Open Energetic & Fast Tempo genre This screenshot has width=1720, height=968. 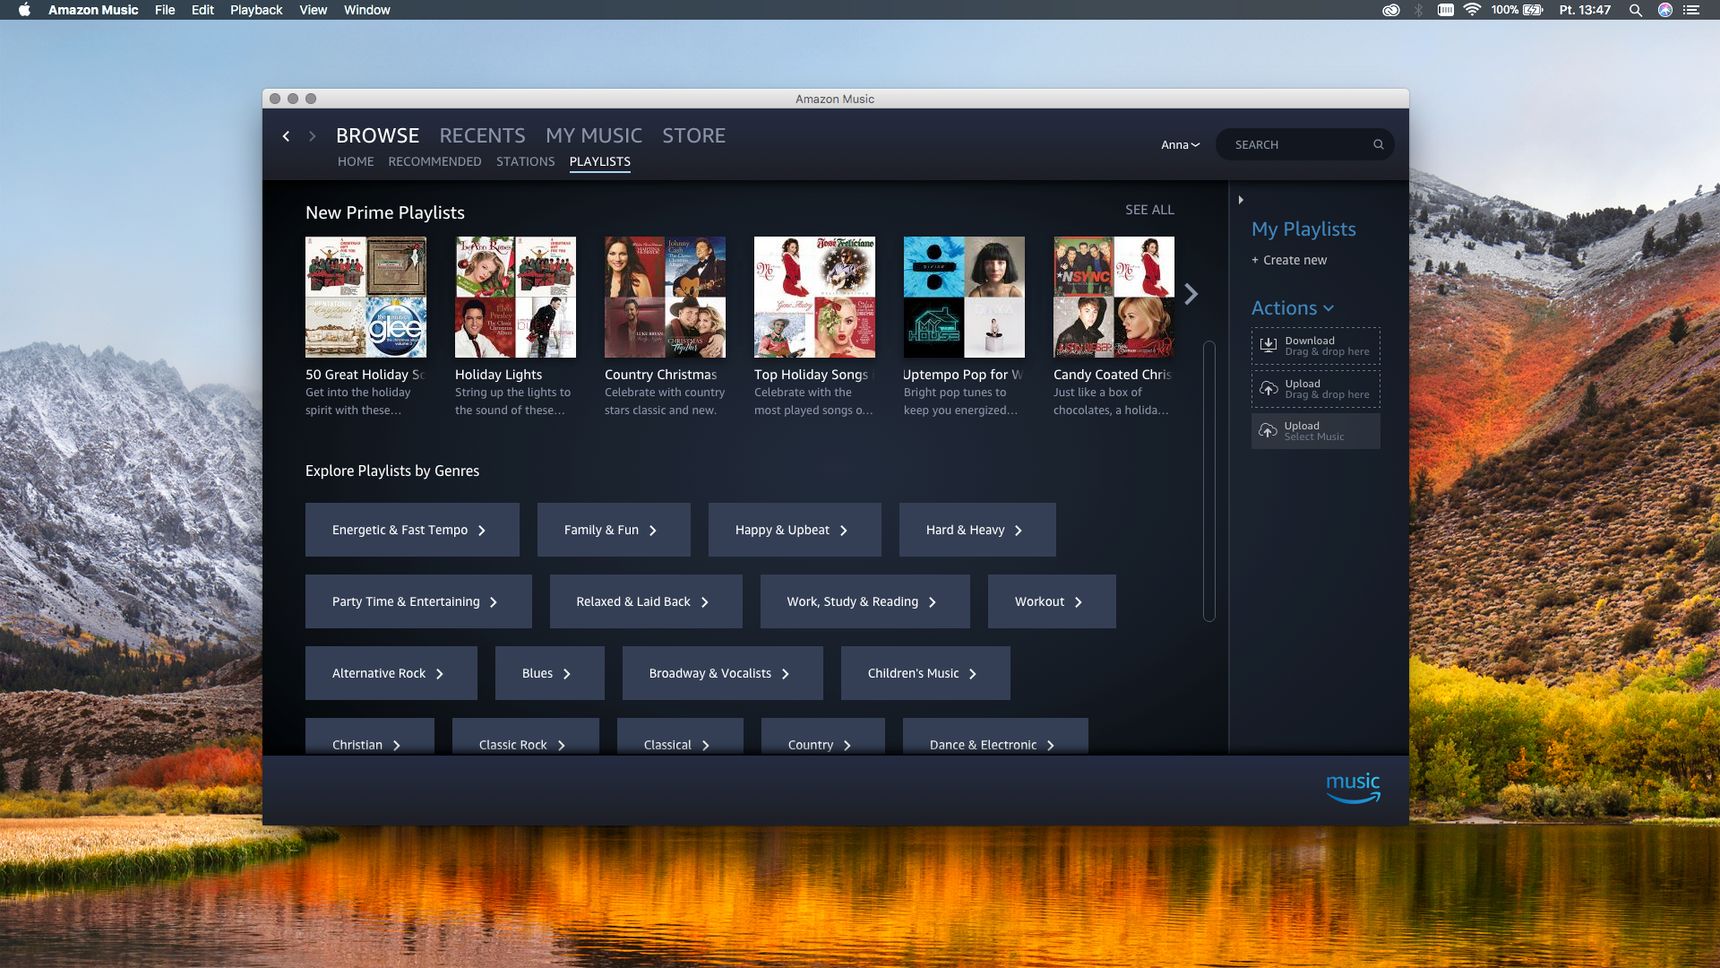(x=412, y=530)
